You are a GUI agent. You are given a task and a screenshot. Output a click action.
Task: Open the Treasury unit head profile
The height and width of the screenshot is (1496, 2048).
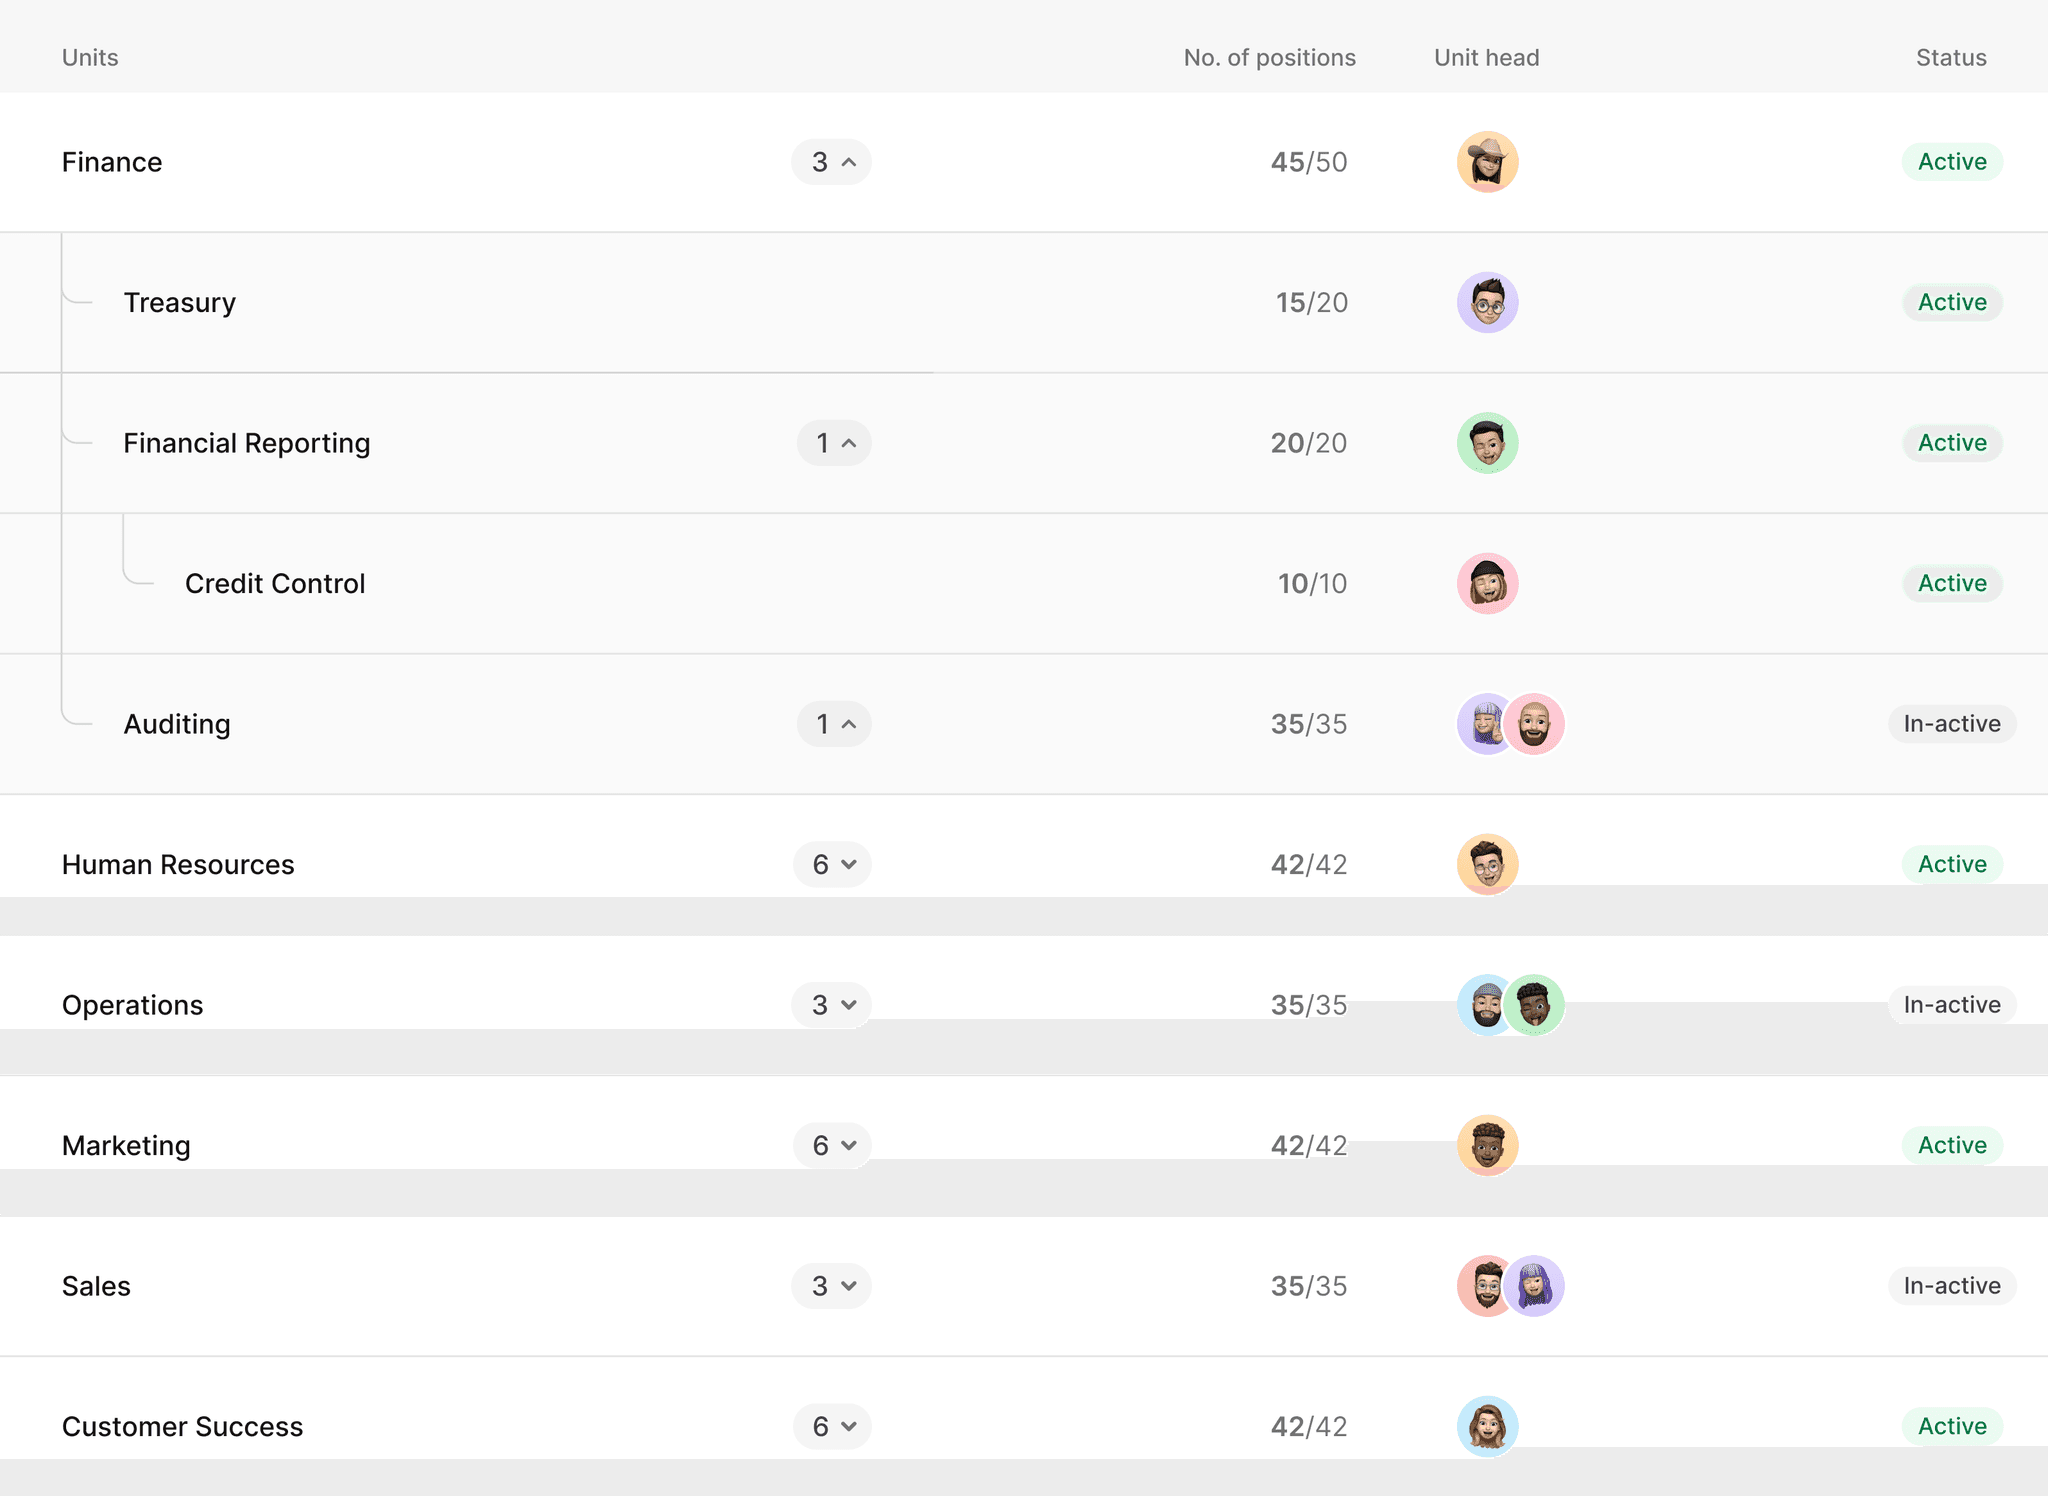pos(1486,302)
